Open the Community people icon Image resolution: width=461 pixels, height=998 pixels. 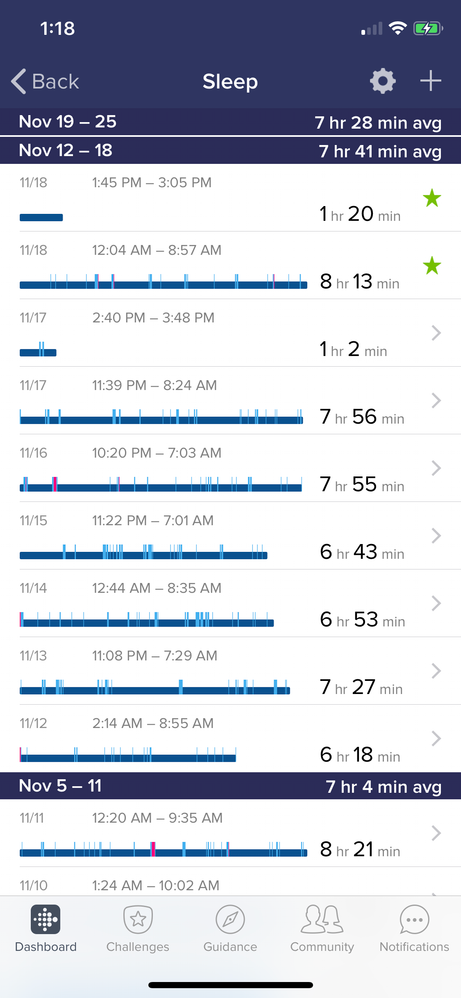pos(322,919)
